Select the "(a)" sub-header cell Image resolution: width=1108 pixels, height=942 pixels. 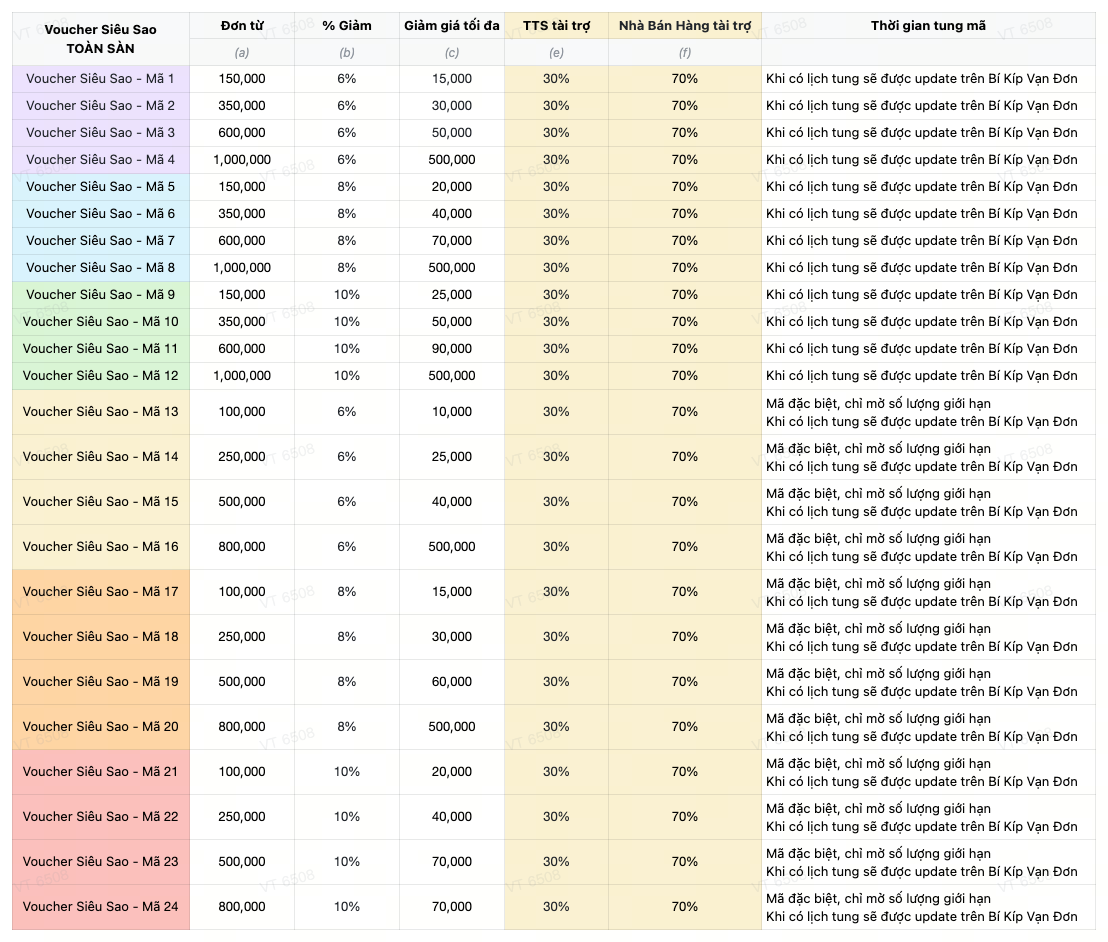pyautogui.click(x=242, y=52)
